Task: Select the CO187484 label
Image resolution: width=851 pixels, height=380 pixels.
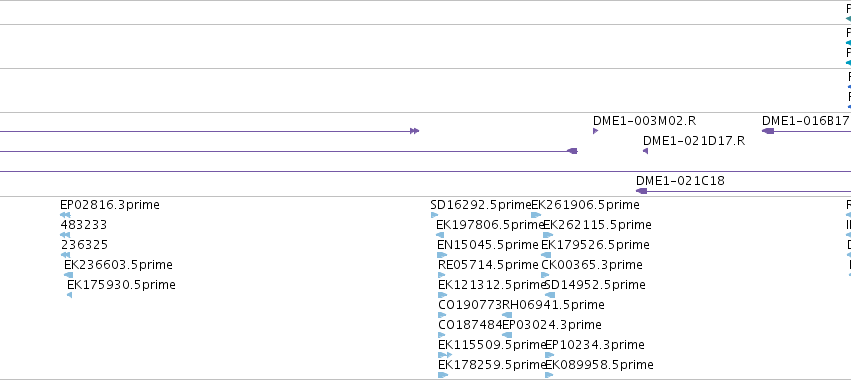Action: click(471, 325)
